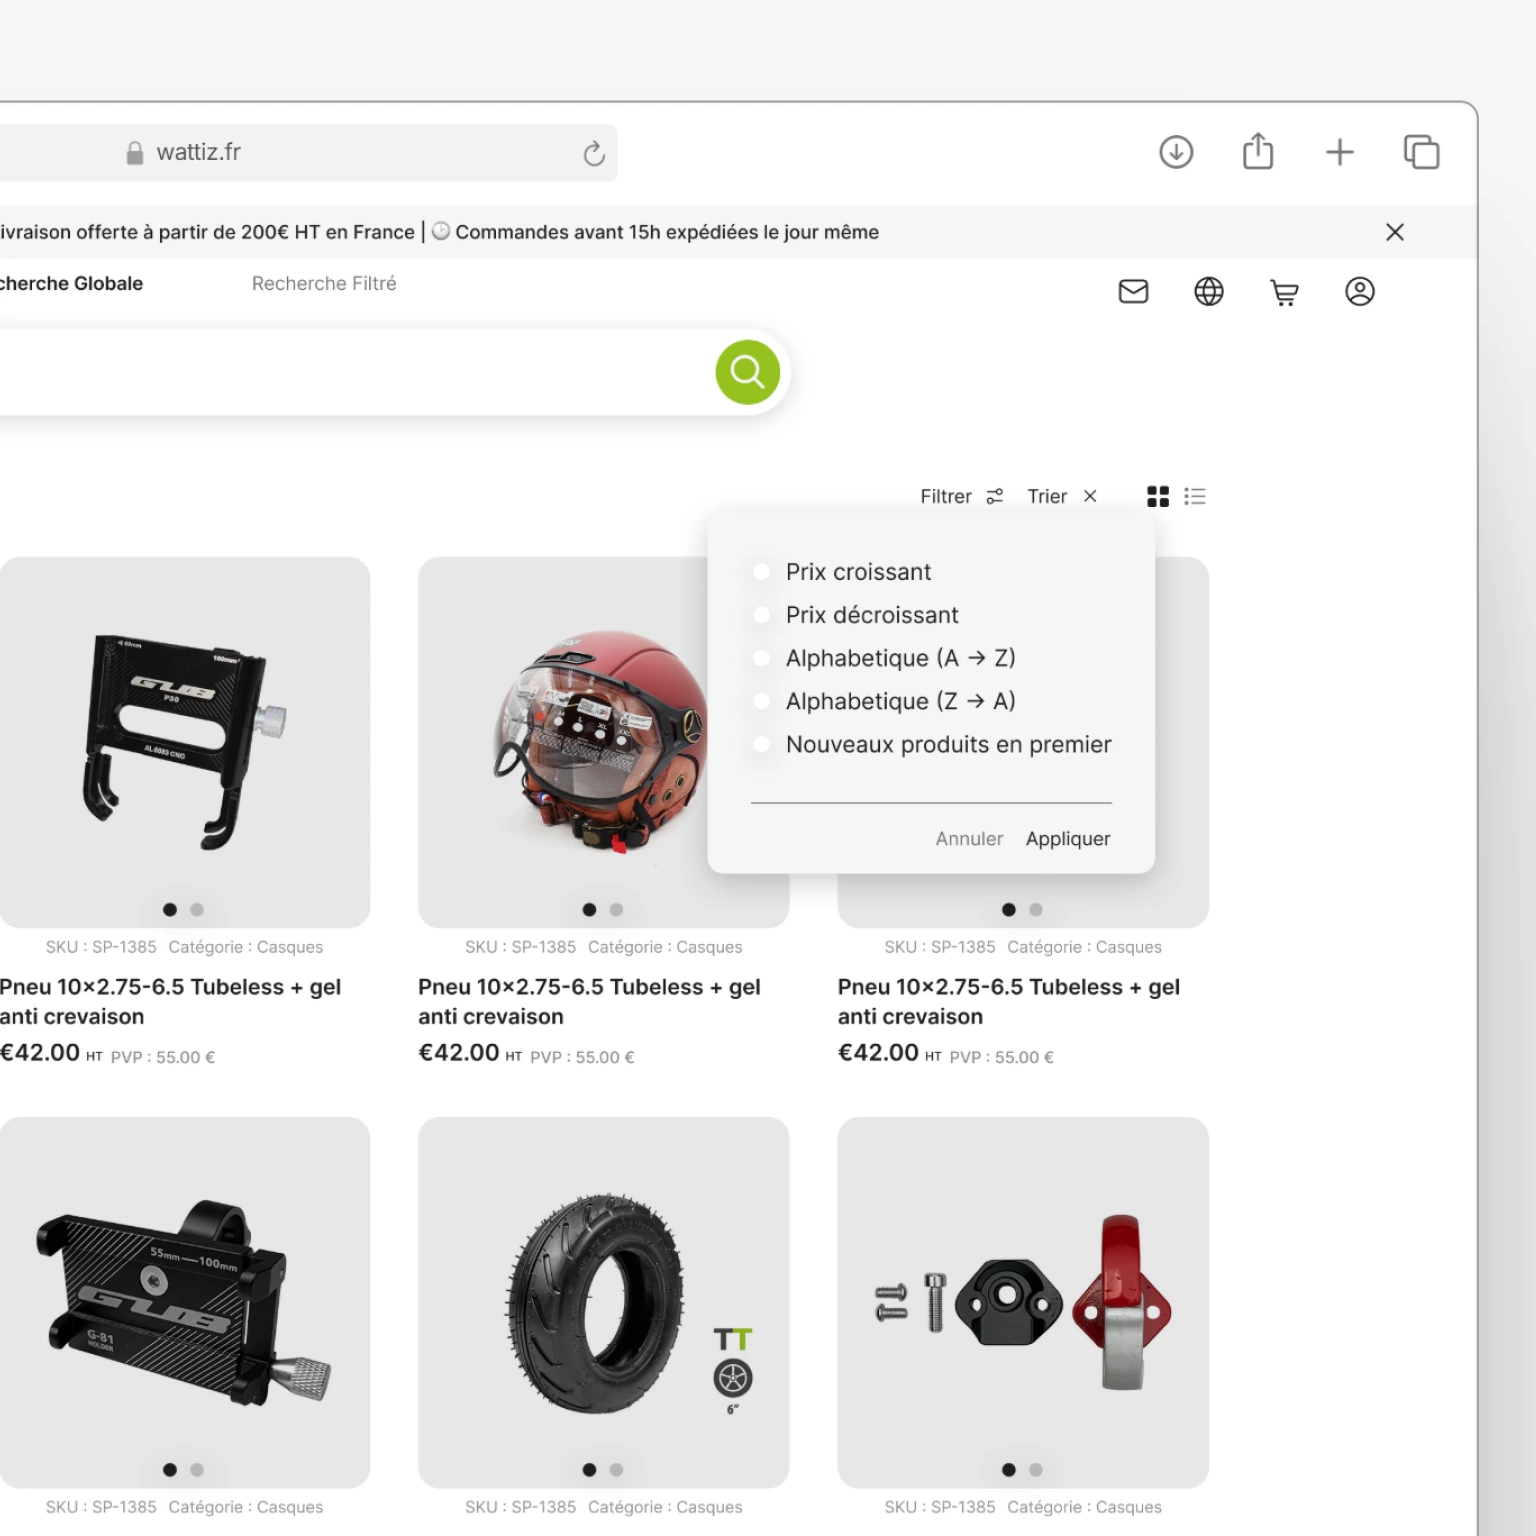Dismiss the shipping announcement banner
Screen dimensions: 1536x1536
[1395, 232]
